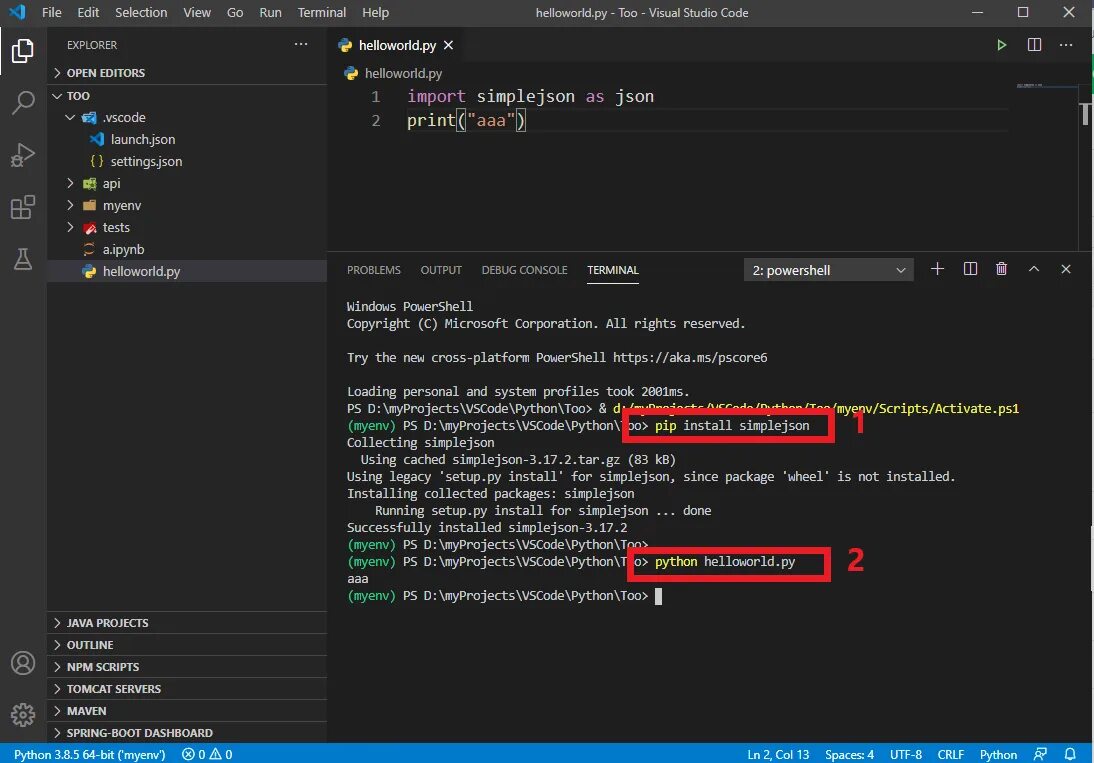
Task: Expand the myenv folder
Action: [x=186, y=205]
